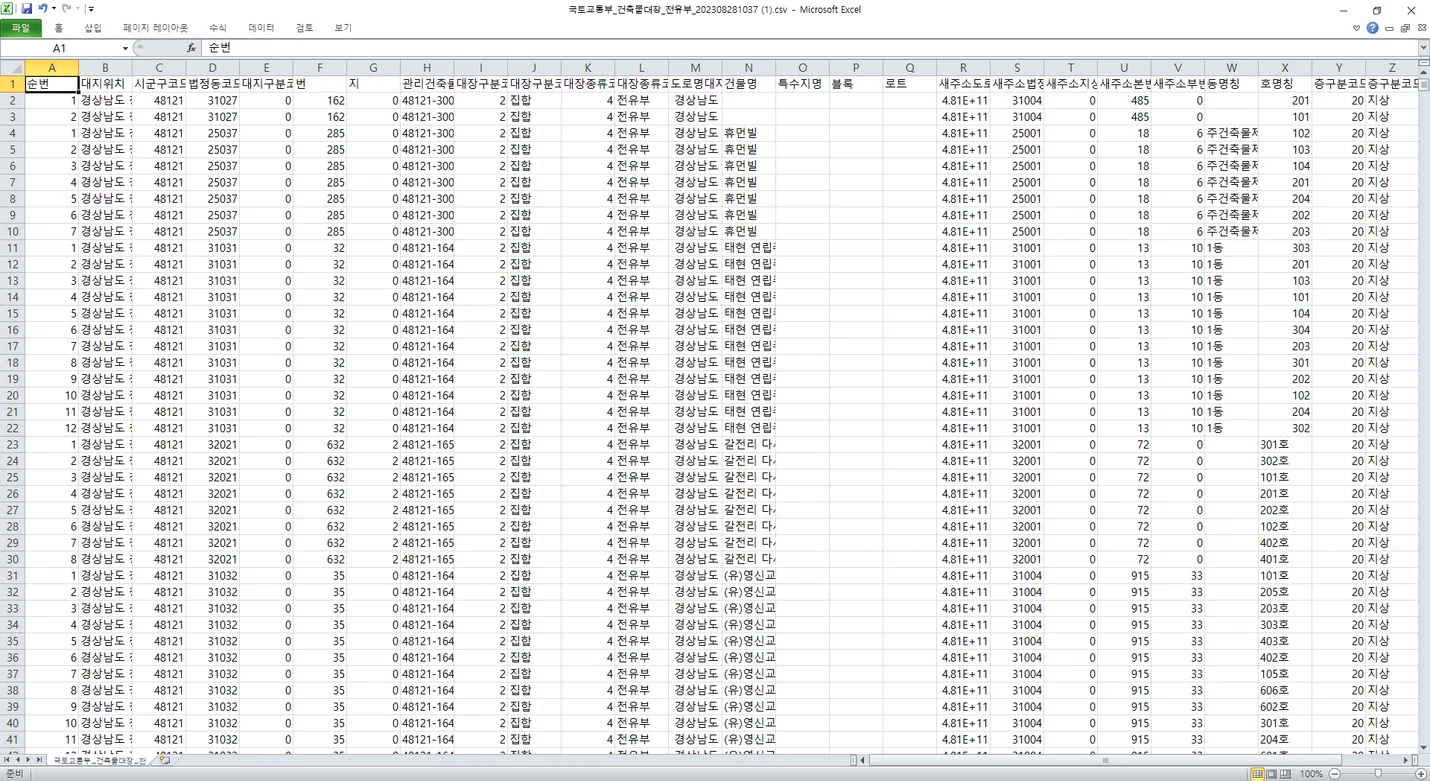Select row header 11

click(12, 248)
